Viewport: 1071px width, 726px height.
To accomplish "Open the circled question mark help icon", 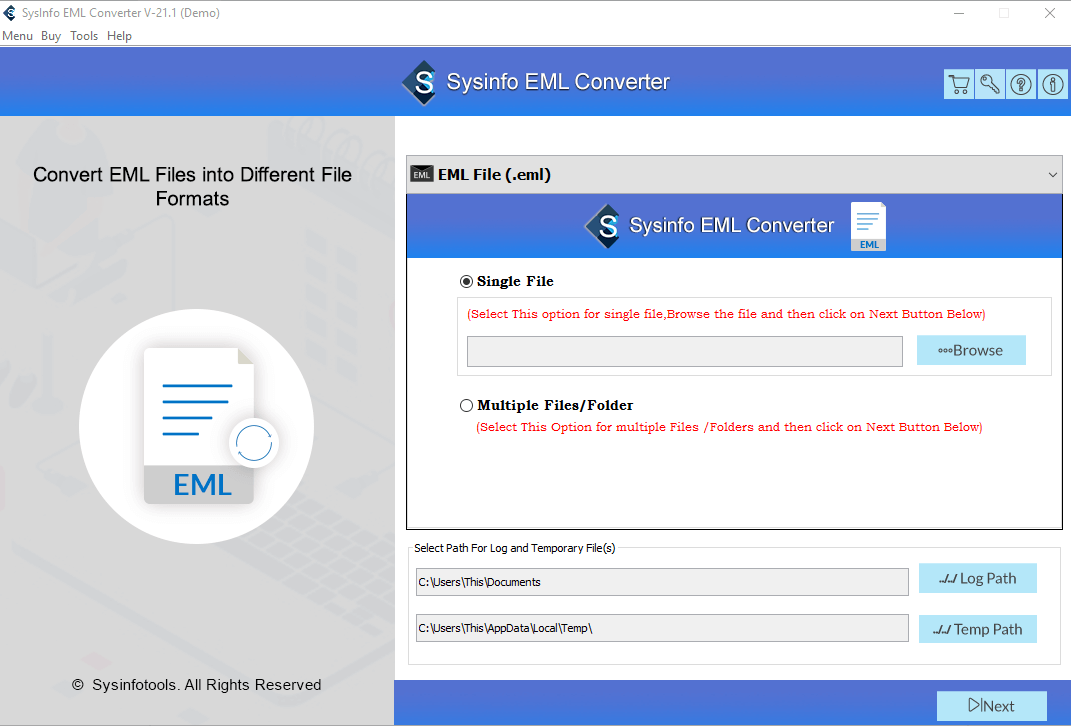I will click(1020, 84).
